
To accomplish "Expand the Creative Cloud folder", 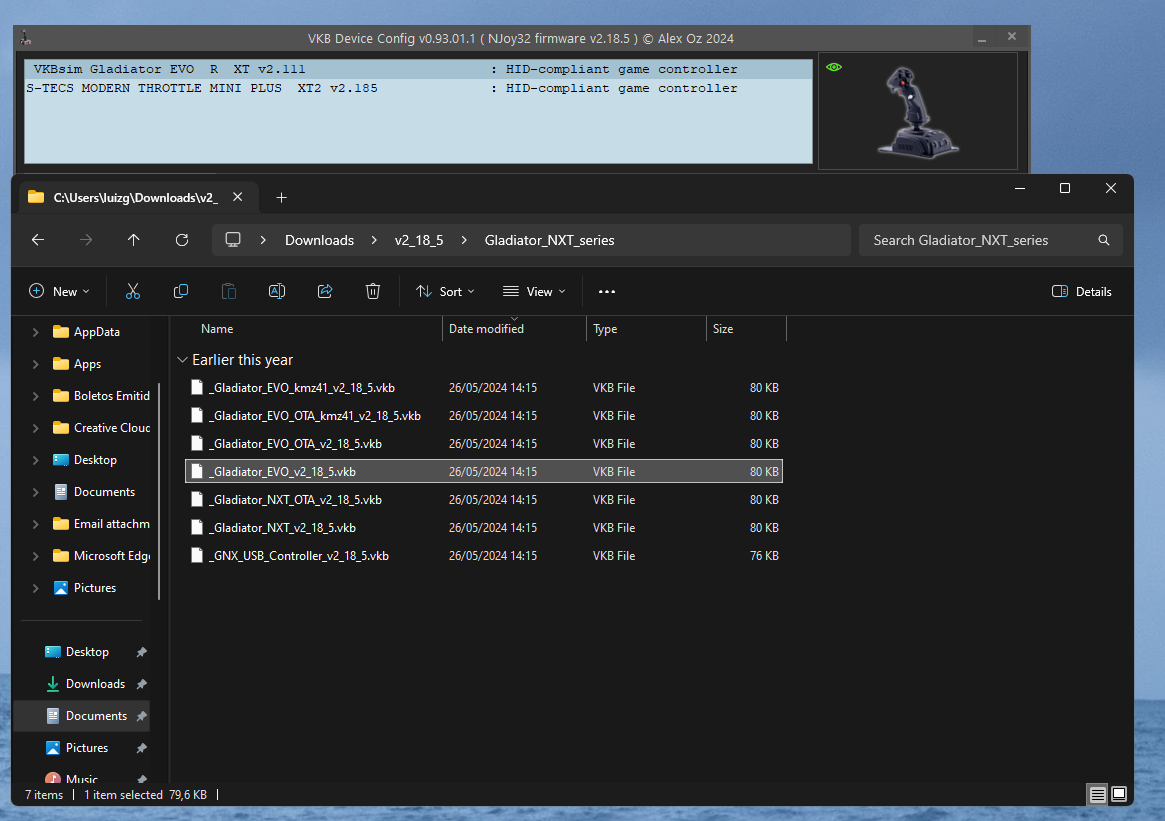I will [x=36, y=428].
